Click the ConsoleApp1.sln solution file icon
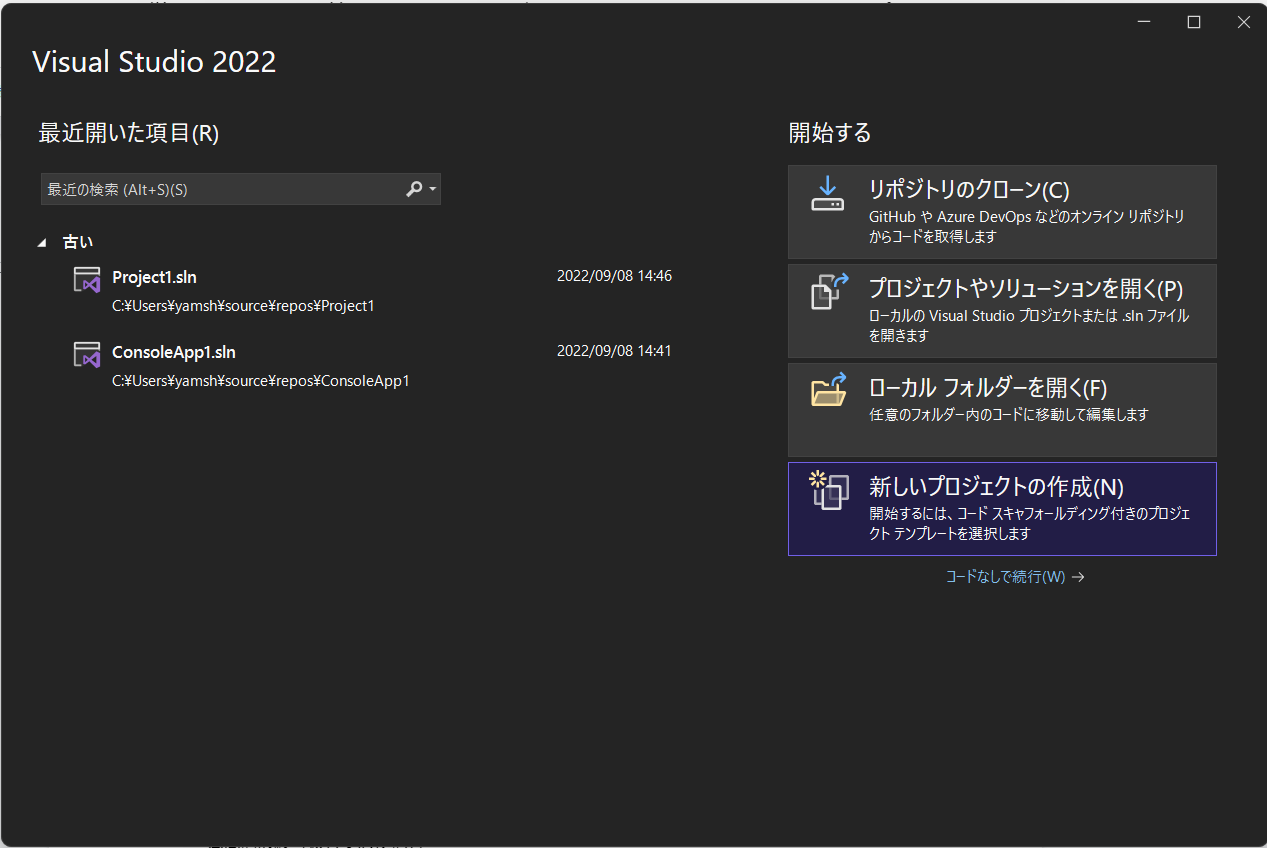Screen dimensions: 1267x848 [x=87, y=354]
